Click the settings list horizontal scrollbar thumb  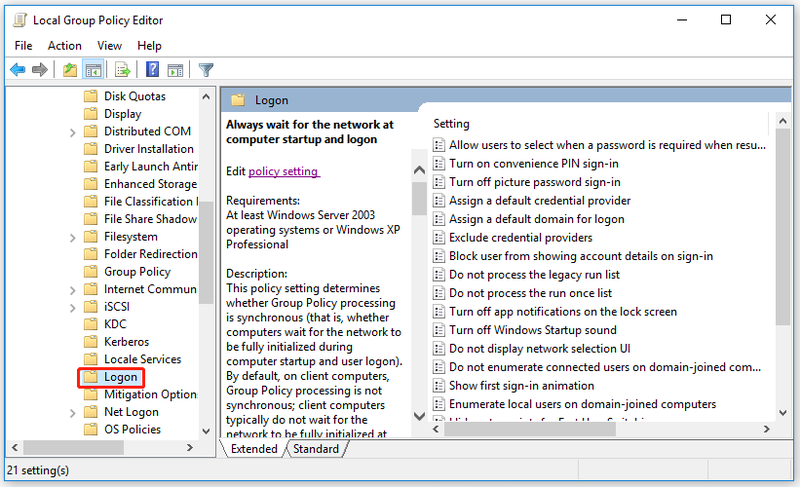pyautogui.click(x=530, y=429)
